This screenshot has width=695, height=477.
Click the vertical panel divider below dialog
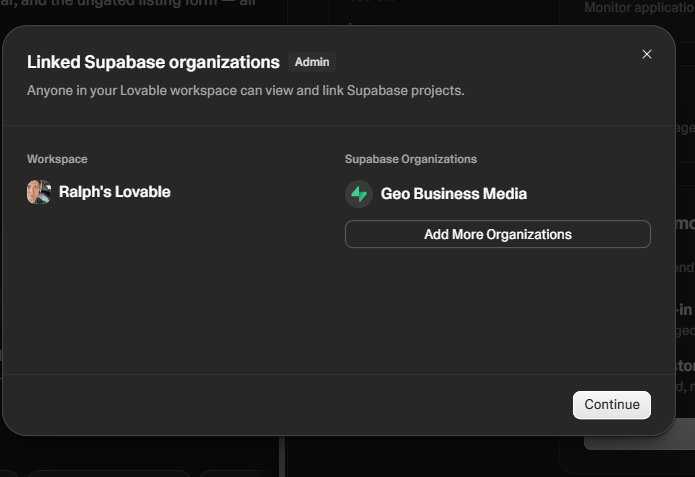point(282,457)
